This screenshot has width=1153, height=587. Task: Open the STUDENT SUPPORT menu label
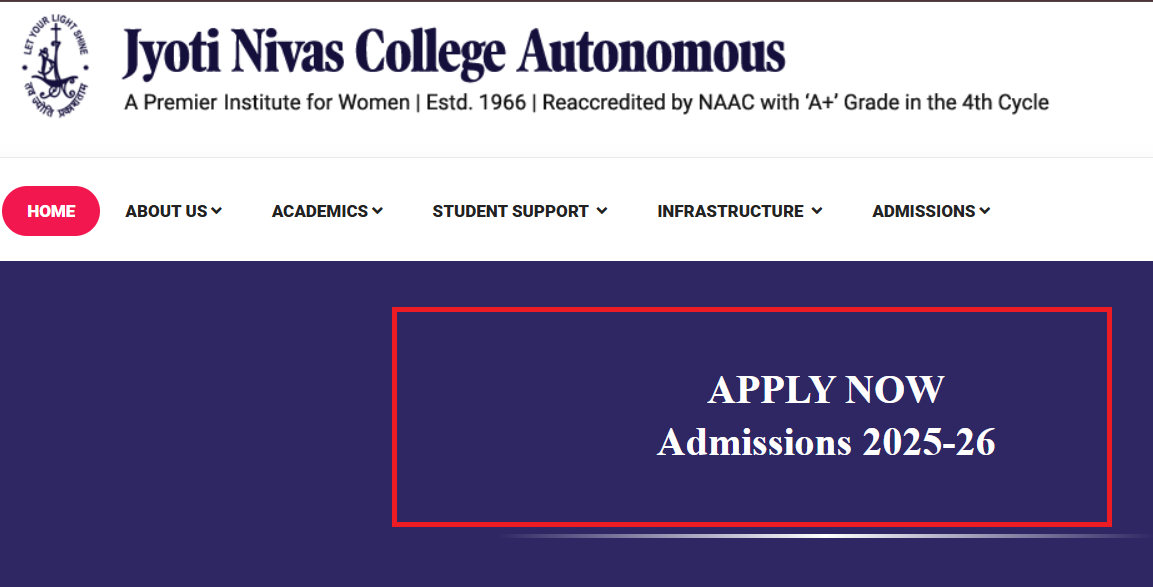[510, 211]
